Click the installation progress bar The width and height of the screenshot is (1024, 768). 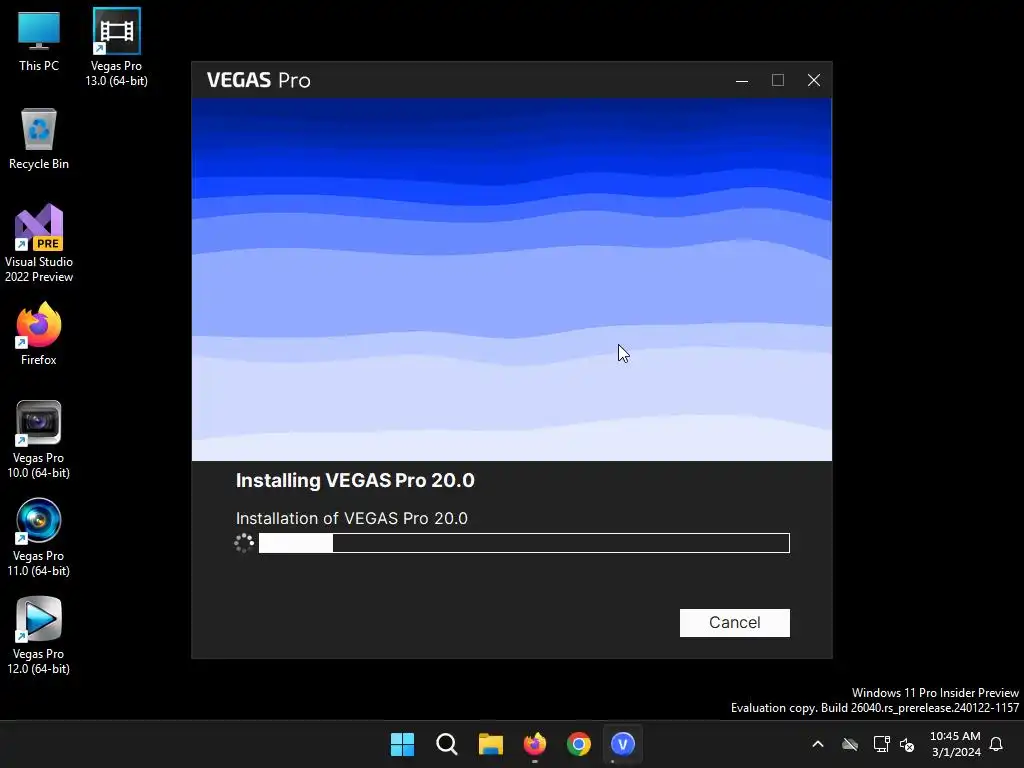tap(524, 543)
